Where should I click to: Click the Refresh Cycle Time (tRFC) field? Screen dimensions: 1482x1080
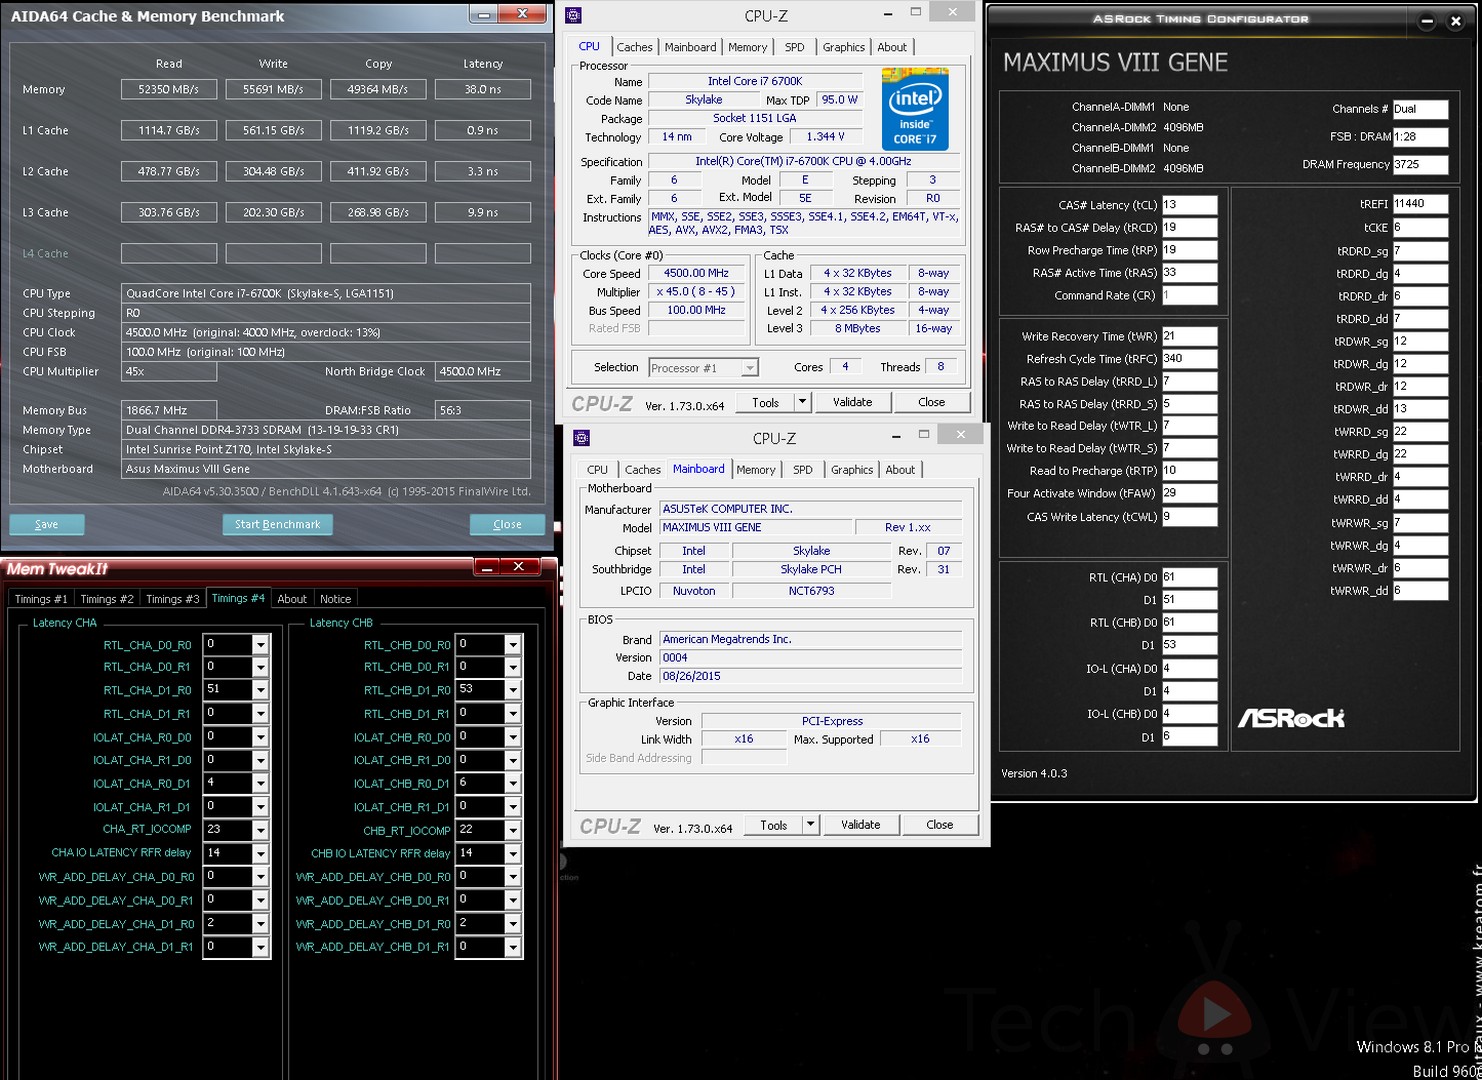click(x=1189, y=359)
